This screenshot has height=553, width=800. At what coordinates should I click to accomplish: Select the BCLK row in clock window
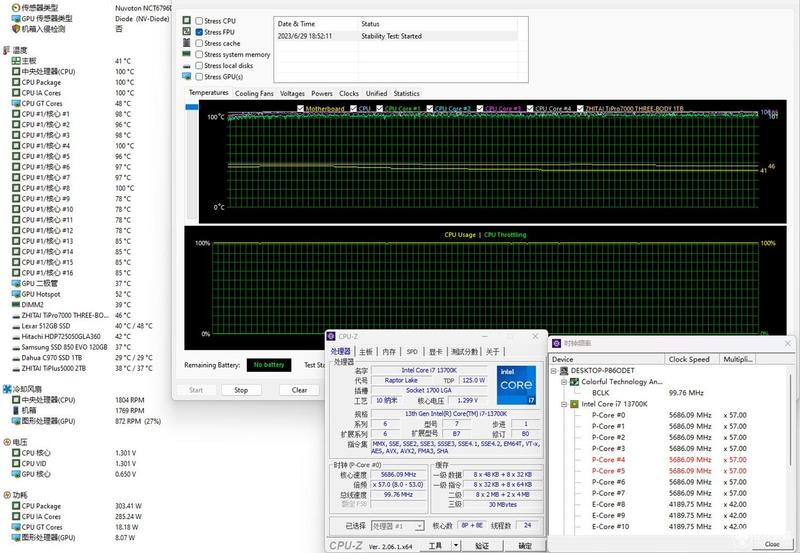click(x=647, y=393)
